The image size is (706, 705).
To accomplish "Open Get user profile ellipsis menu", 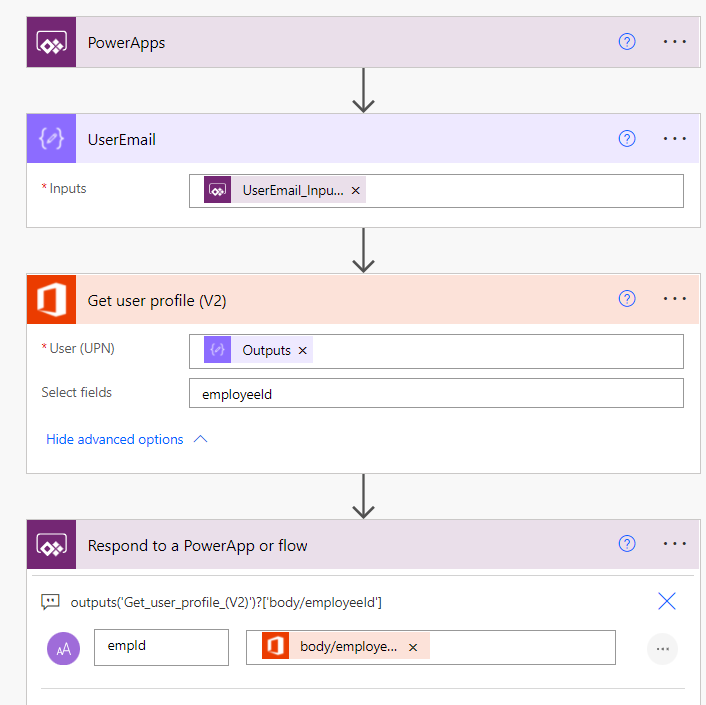I will click(x=675, y=299).
